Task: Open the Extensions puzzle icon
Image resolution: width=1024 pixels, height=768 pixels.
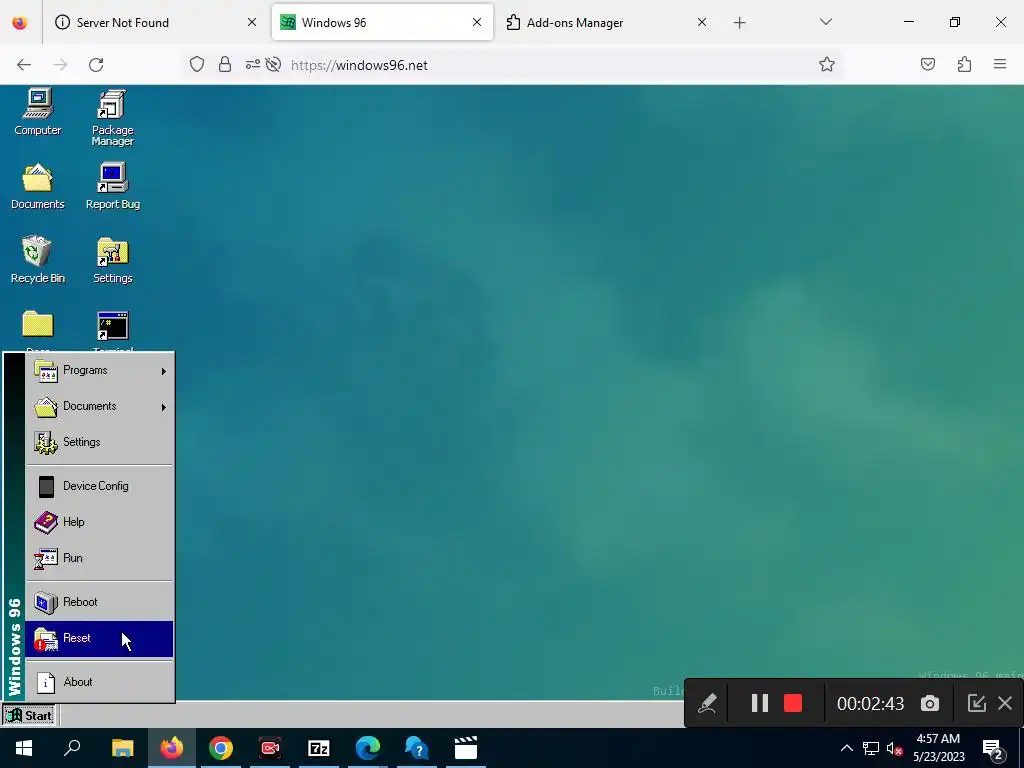Action: [x=964, y=64]
